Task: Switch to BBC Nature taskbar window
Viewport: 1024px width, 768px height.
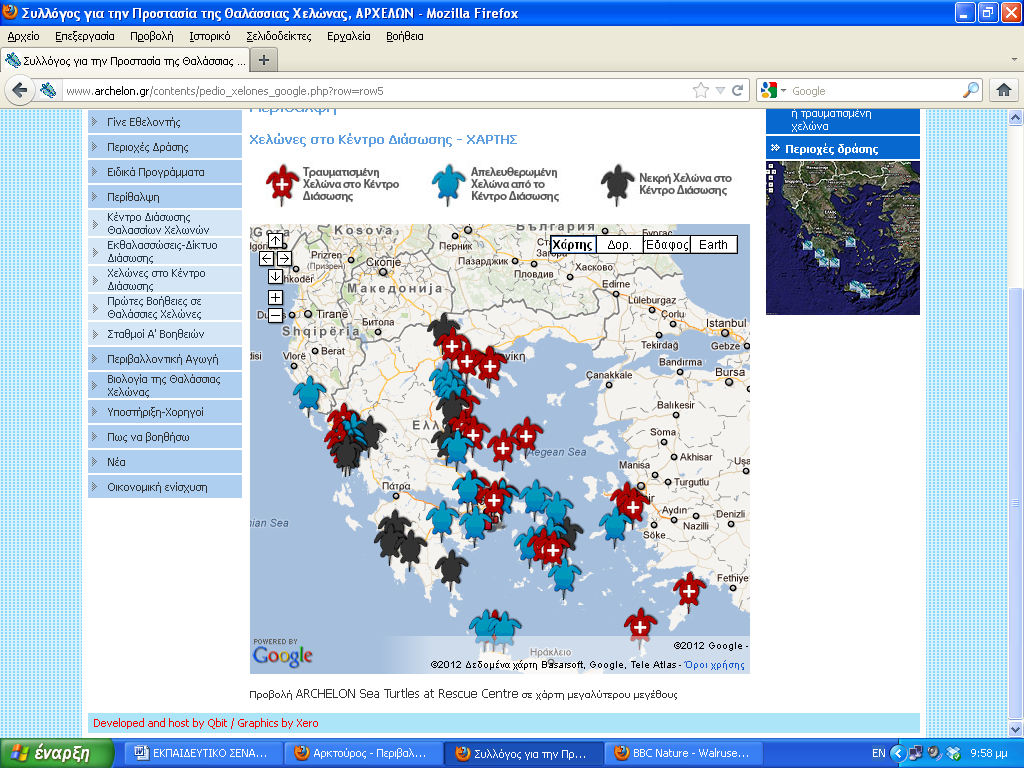Action: (x=682, y=753)
